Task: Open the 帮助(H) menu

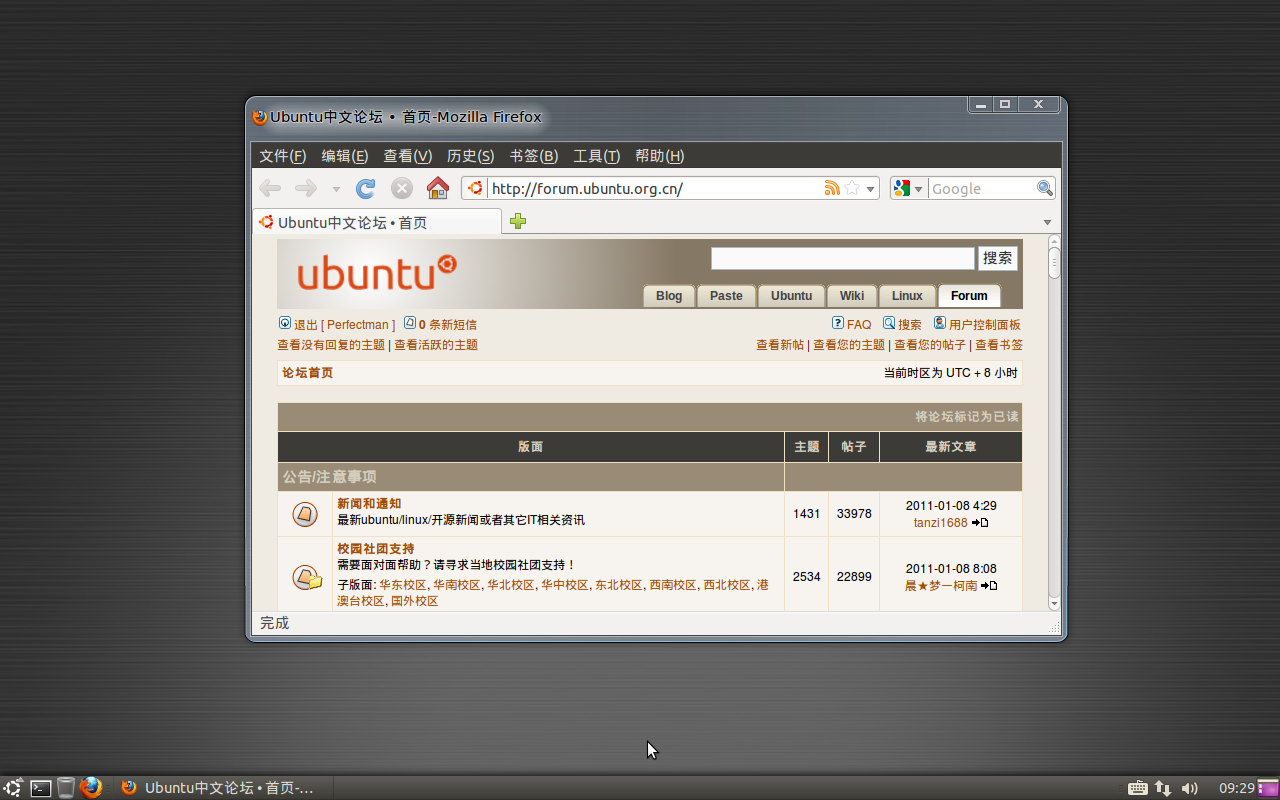Action: [x=660, y=156]
